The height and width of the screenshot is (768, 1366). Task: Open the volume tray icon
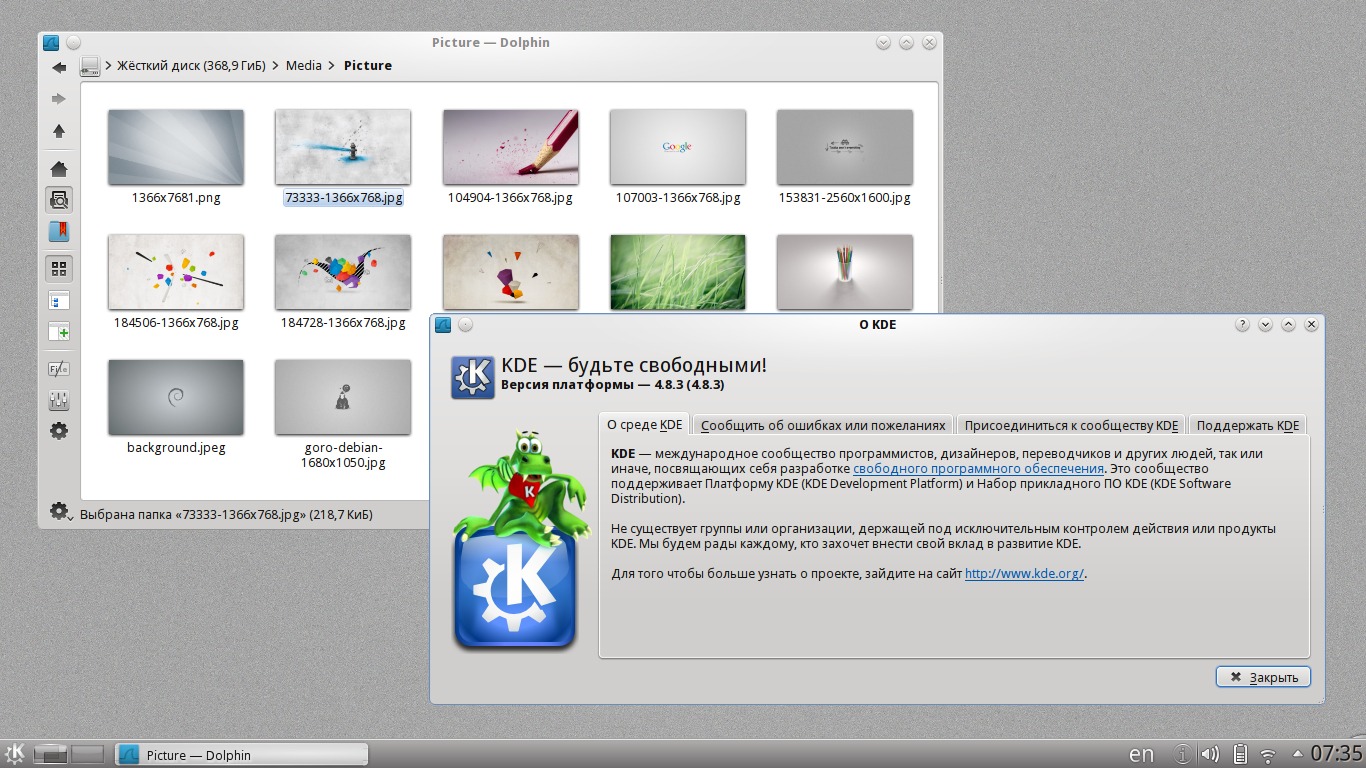(x=1210, y=754)
